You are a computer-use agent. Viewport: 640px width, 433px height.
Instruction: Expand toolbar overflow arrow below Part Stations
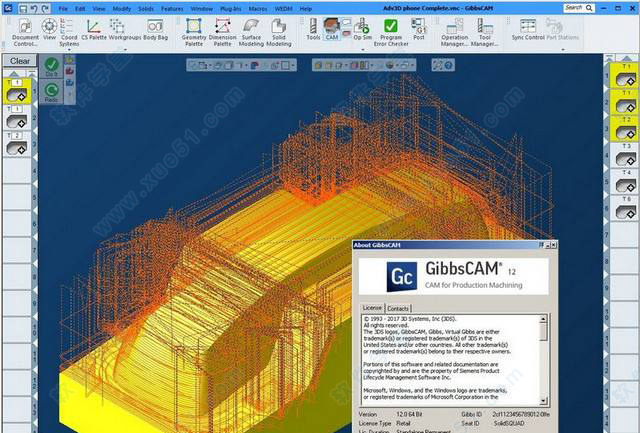563,50
